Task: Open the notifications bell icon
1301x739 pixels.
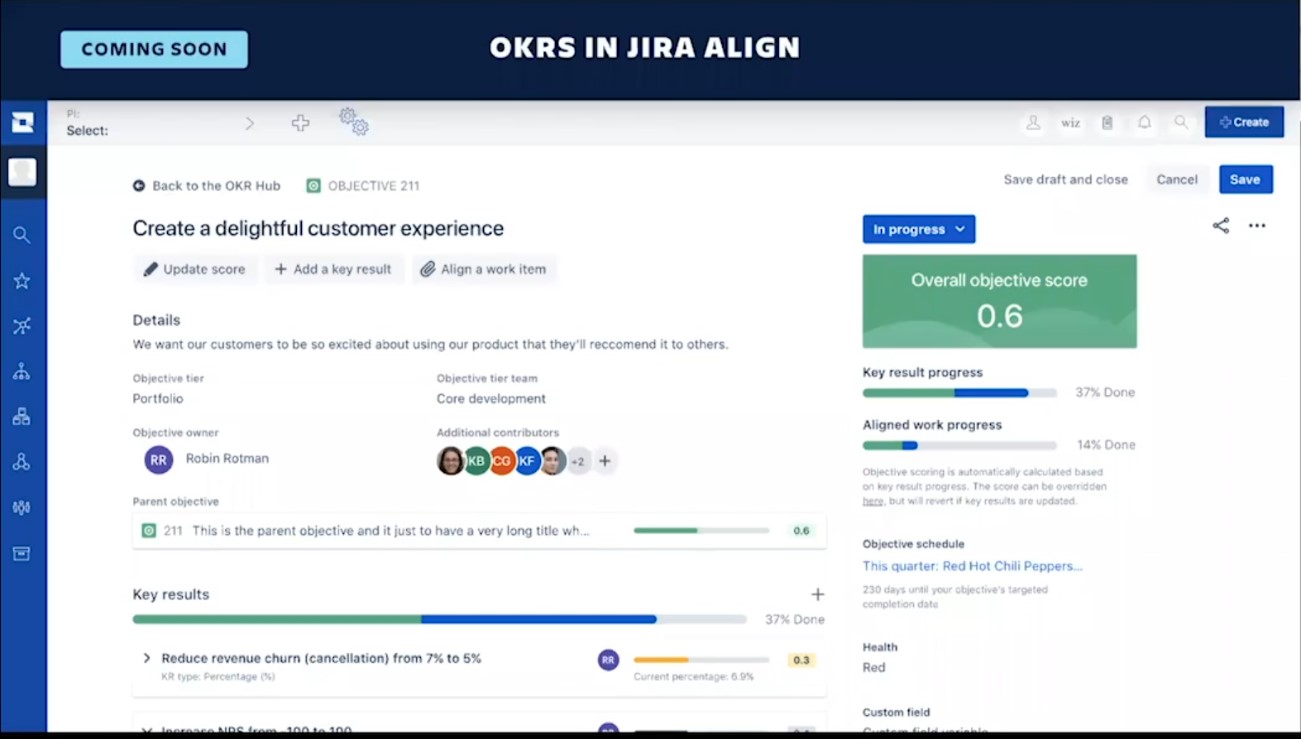Action: click(1144, 122)
